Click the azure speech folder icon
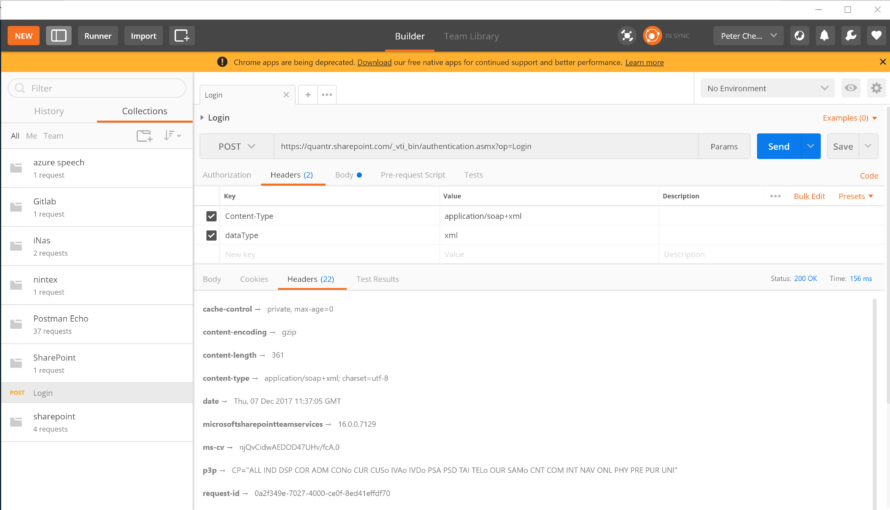This screenshot has width=890, height=510. (16, 168)
